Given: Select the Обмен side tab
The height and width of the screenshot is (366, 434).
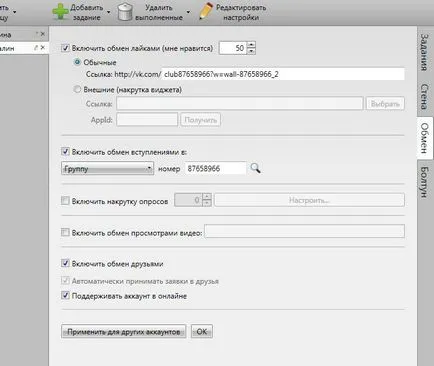Looking at the screenshot, I should 425,138.
